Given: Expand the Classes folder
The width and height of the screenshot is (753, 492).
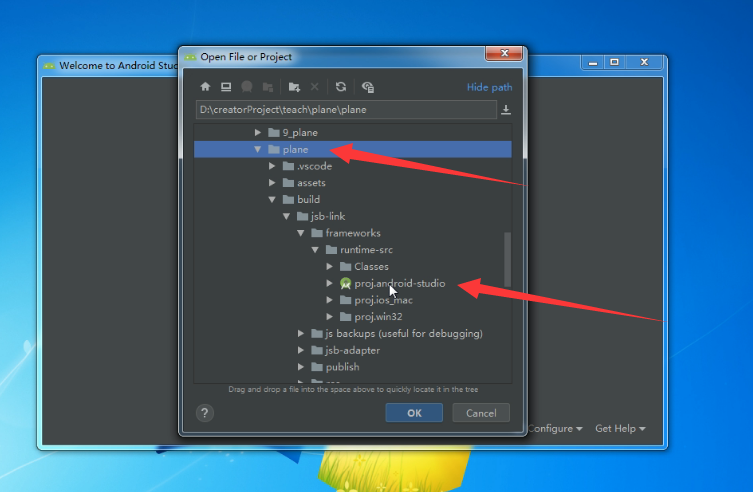Looking at the screenshot, I should click(x=329, y=266).
